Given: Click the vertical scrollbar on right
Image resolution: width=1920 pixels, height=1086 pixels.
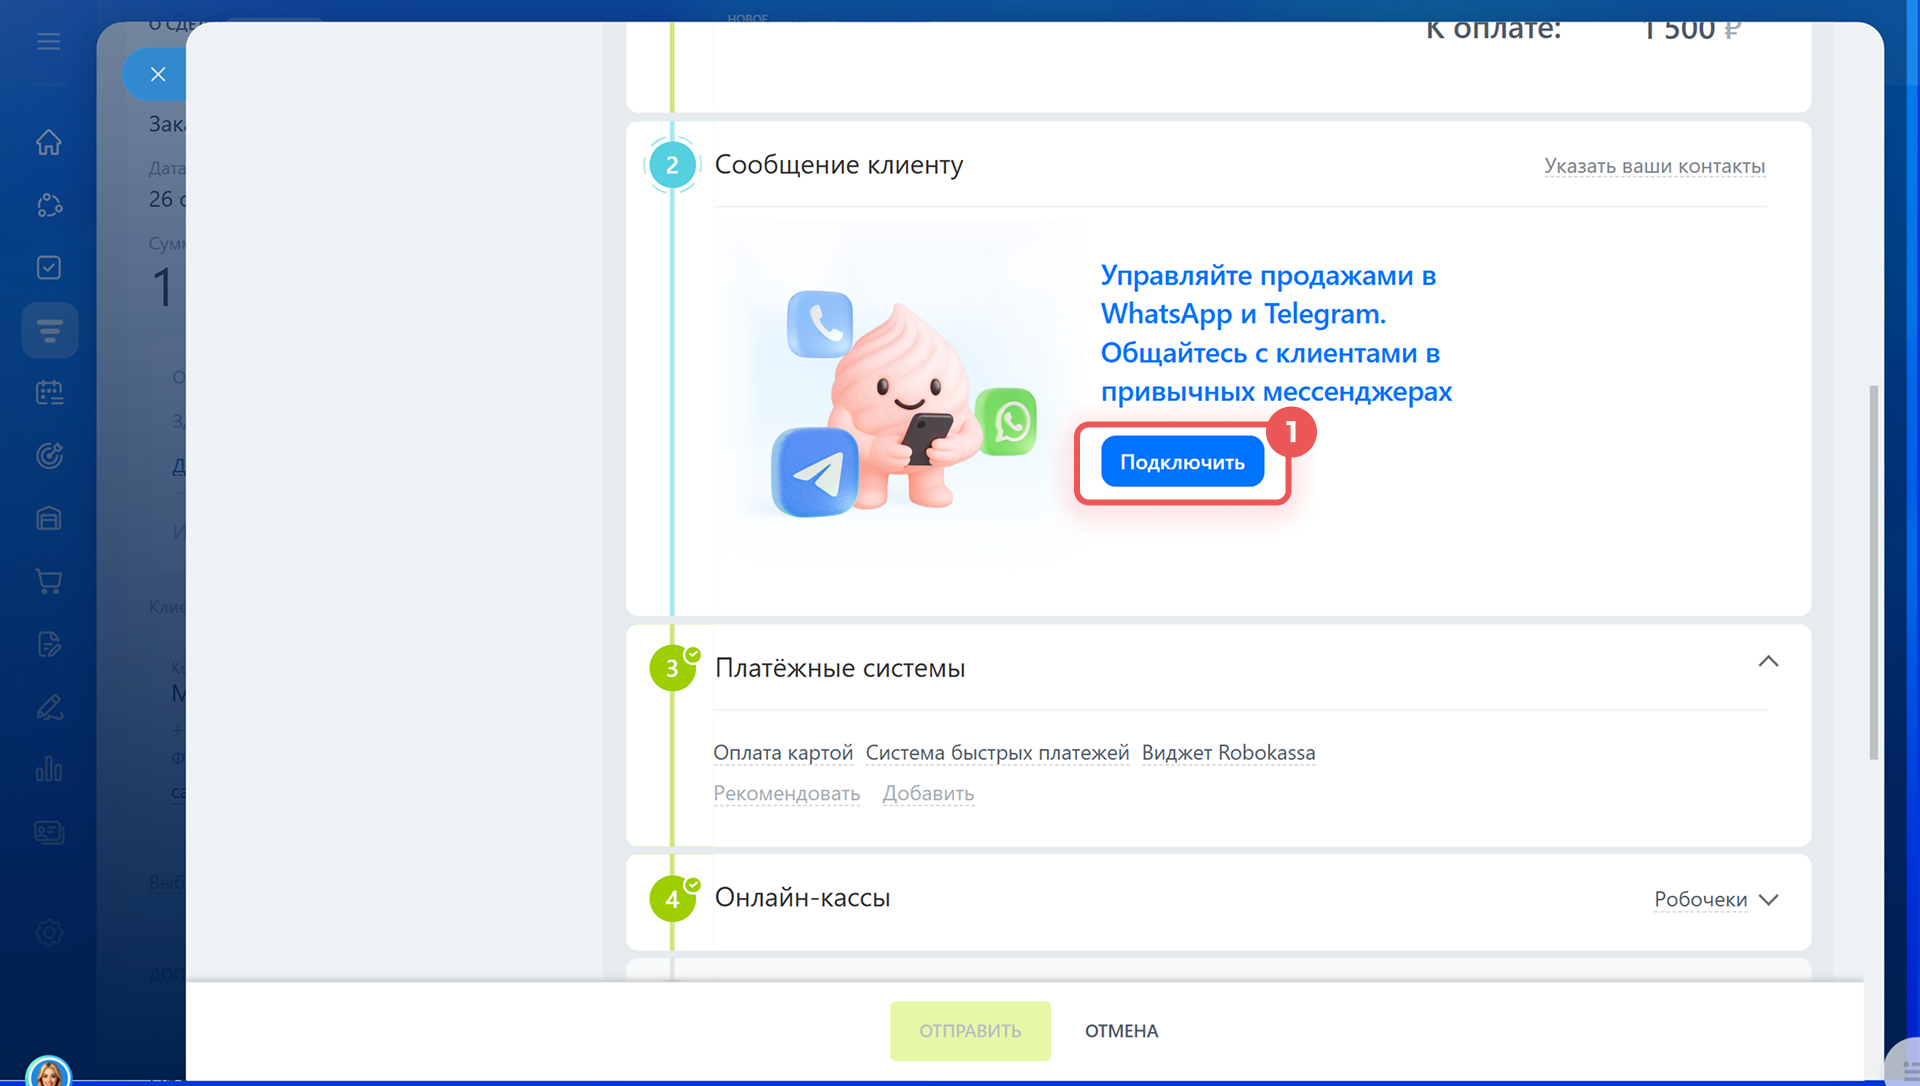Looking at the screenshot, I should click(x=1873, y=570).
